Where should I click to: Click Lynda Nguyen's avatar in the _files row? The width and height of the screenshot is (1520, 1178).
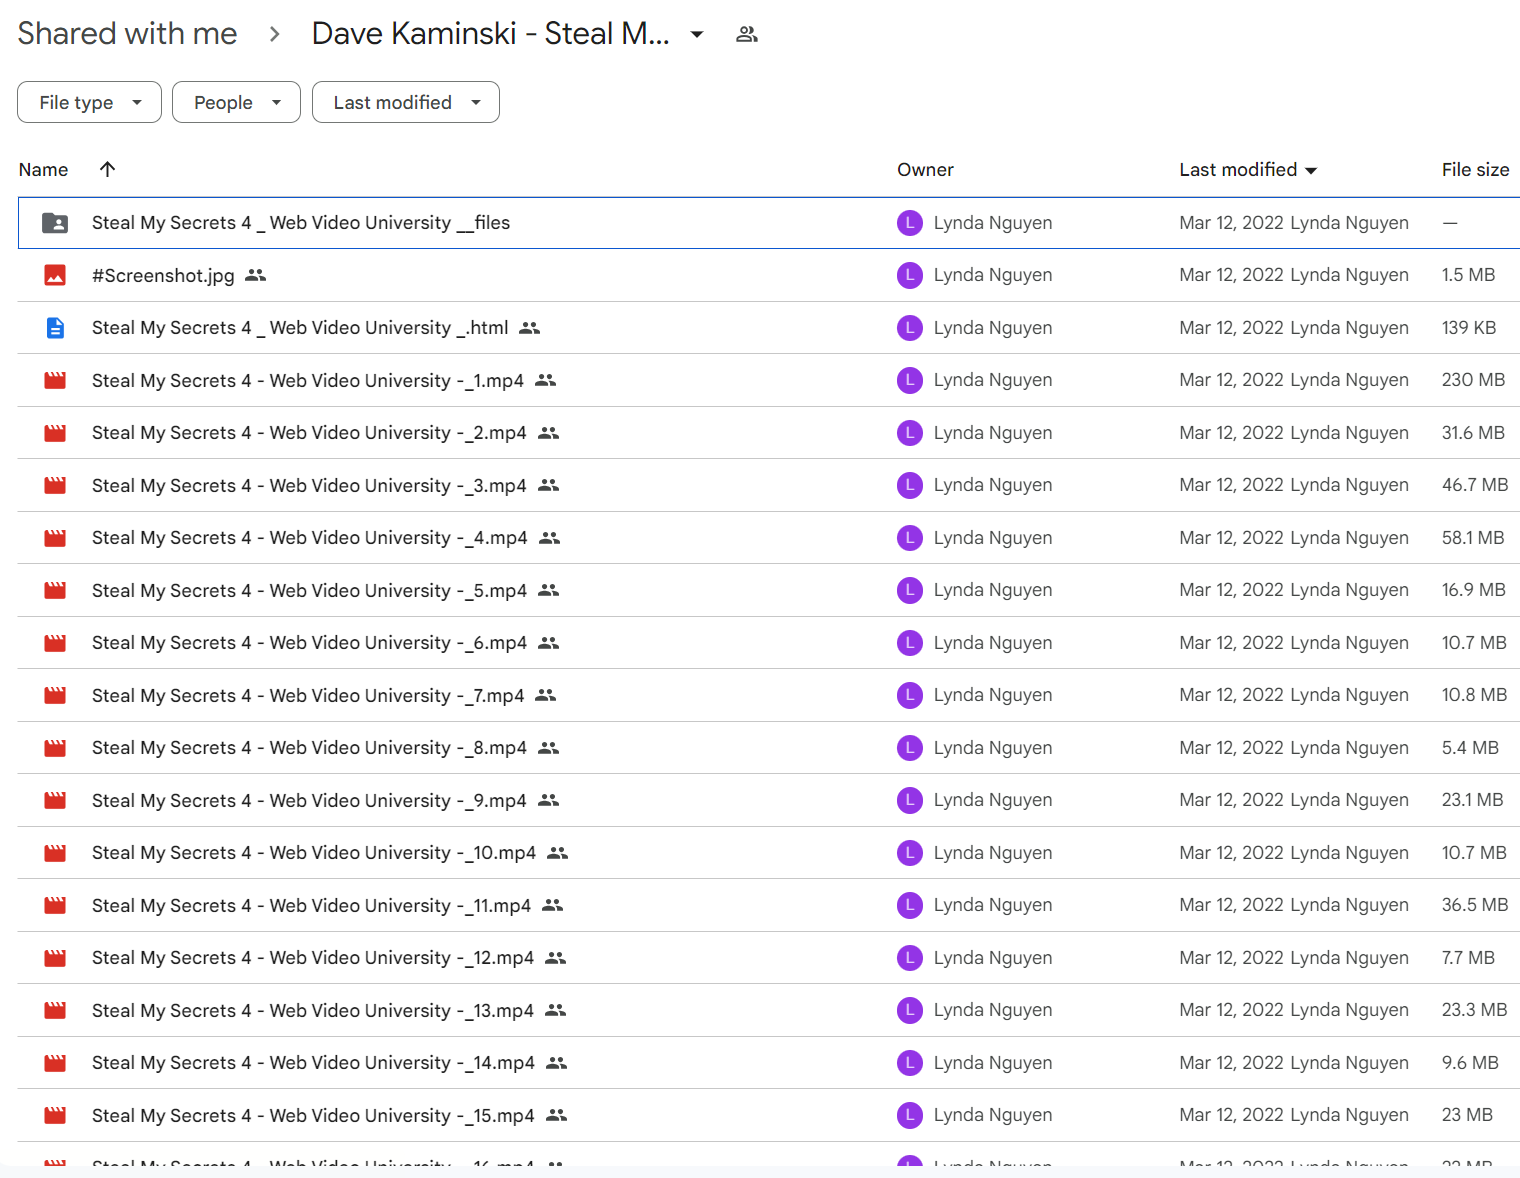pyautogui.click(x=910, y=223)
